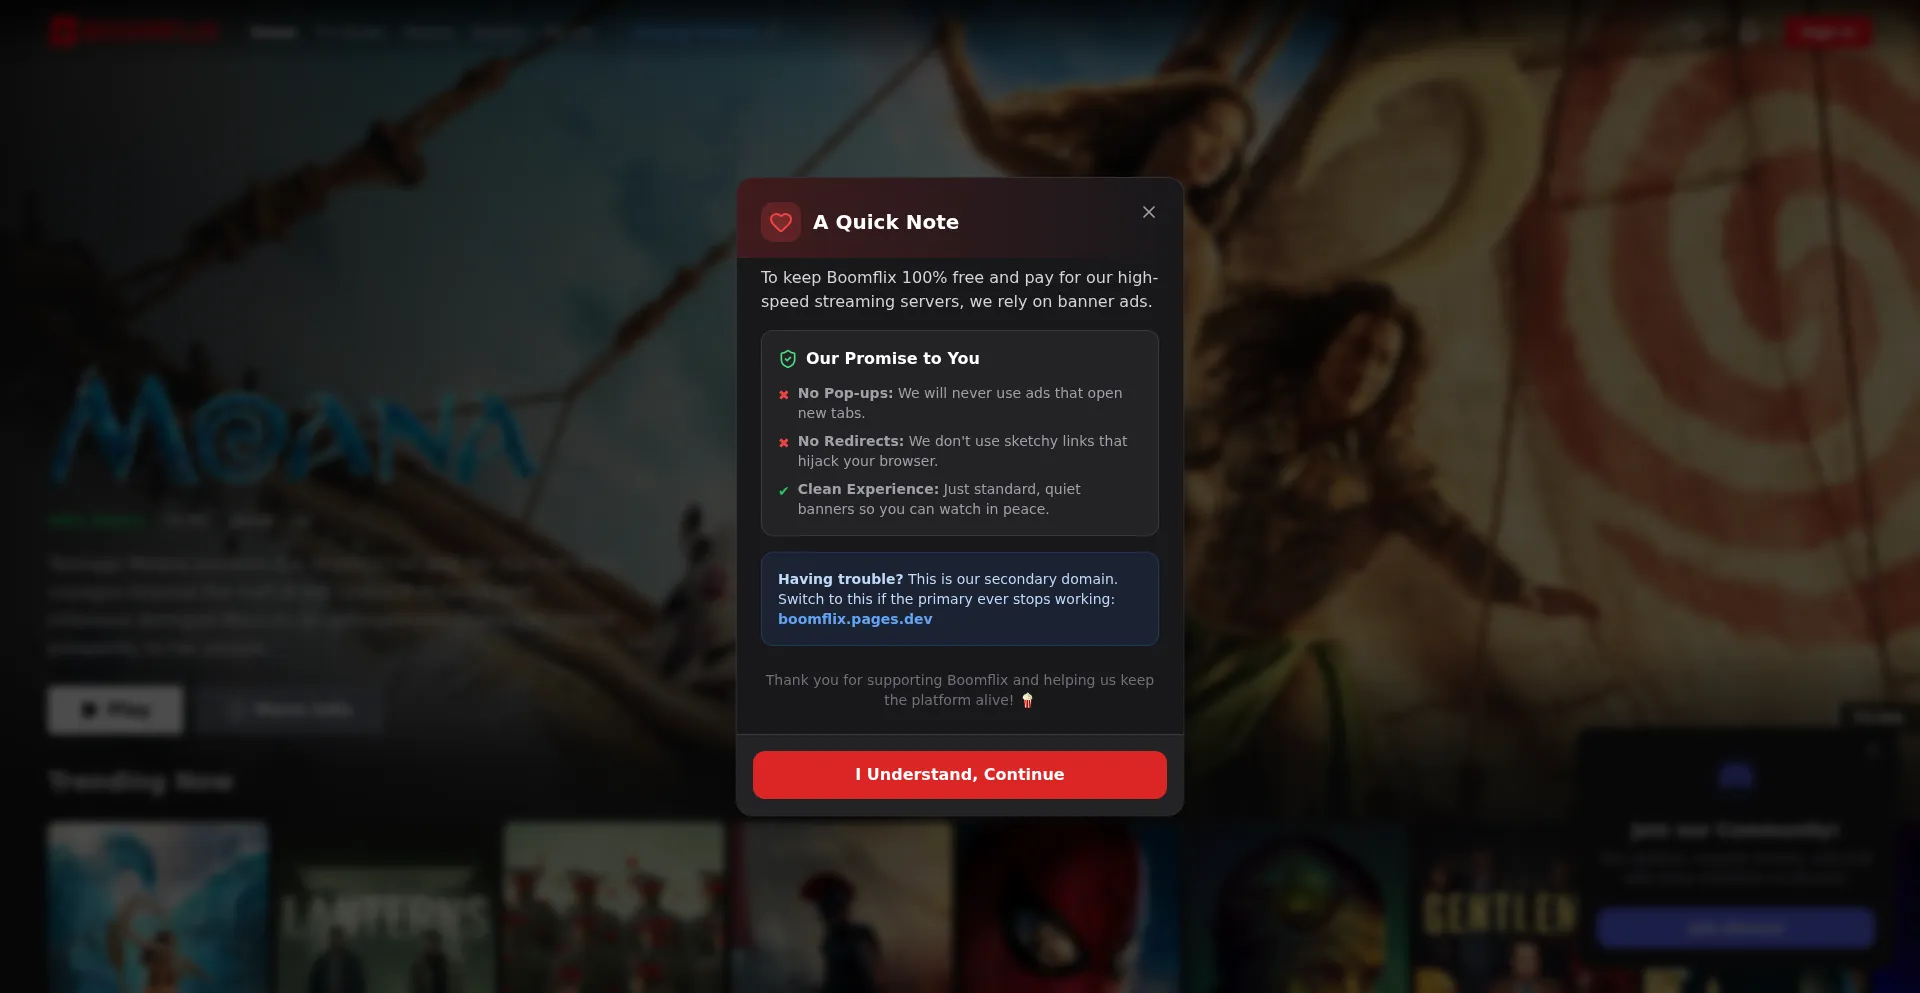Click the To keep Boomflix 100% free paragraph

[960, 289]
